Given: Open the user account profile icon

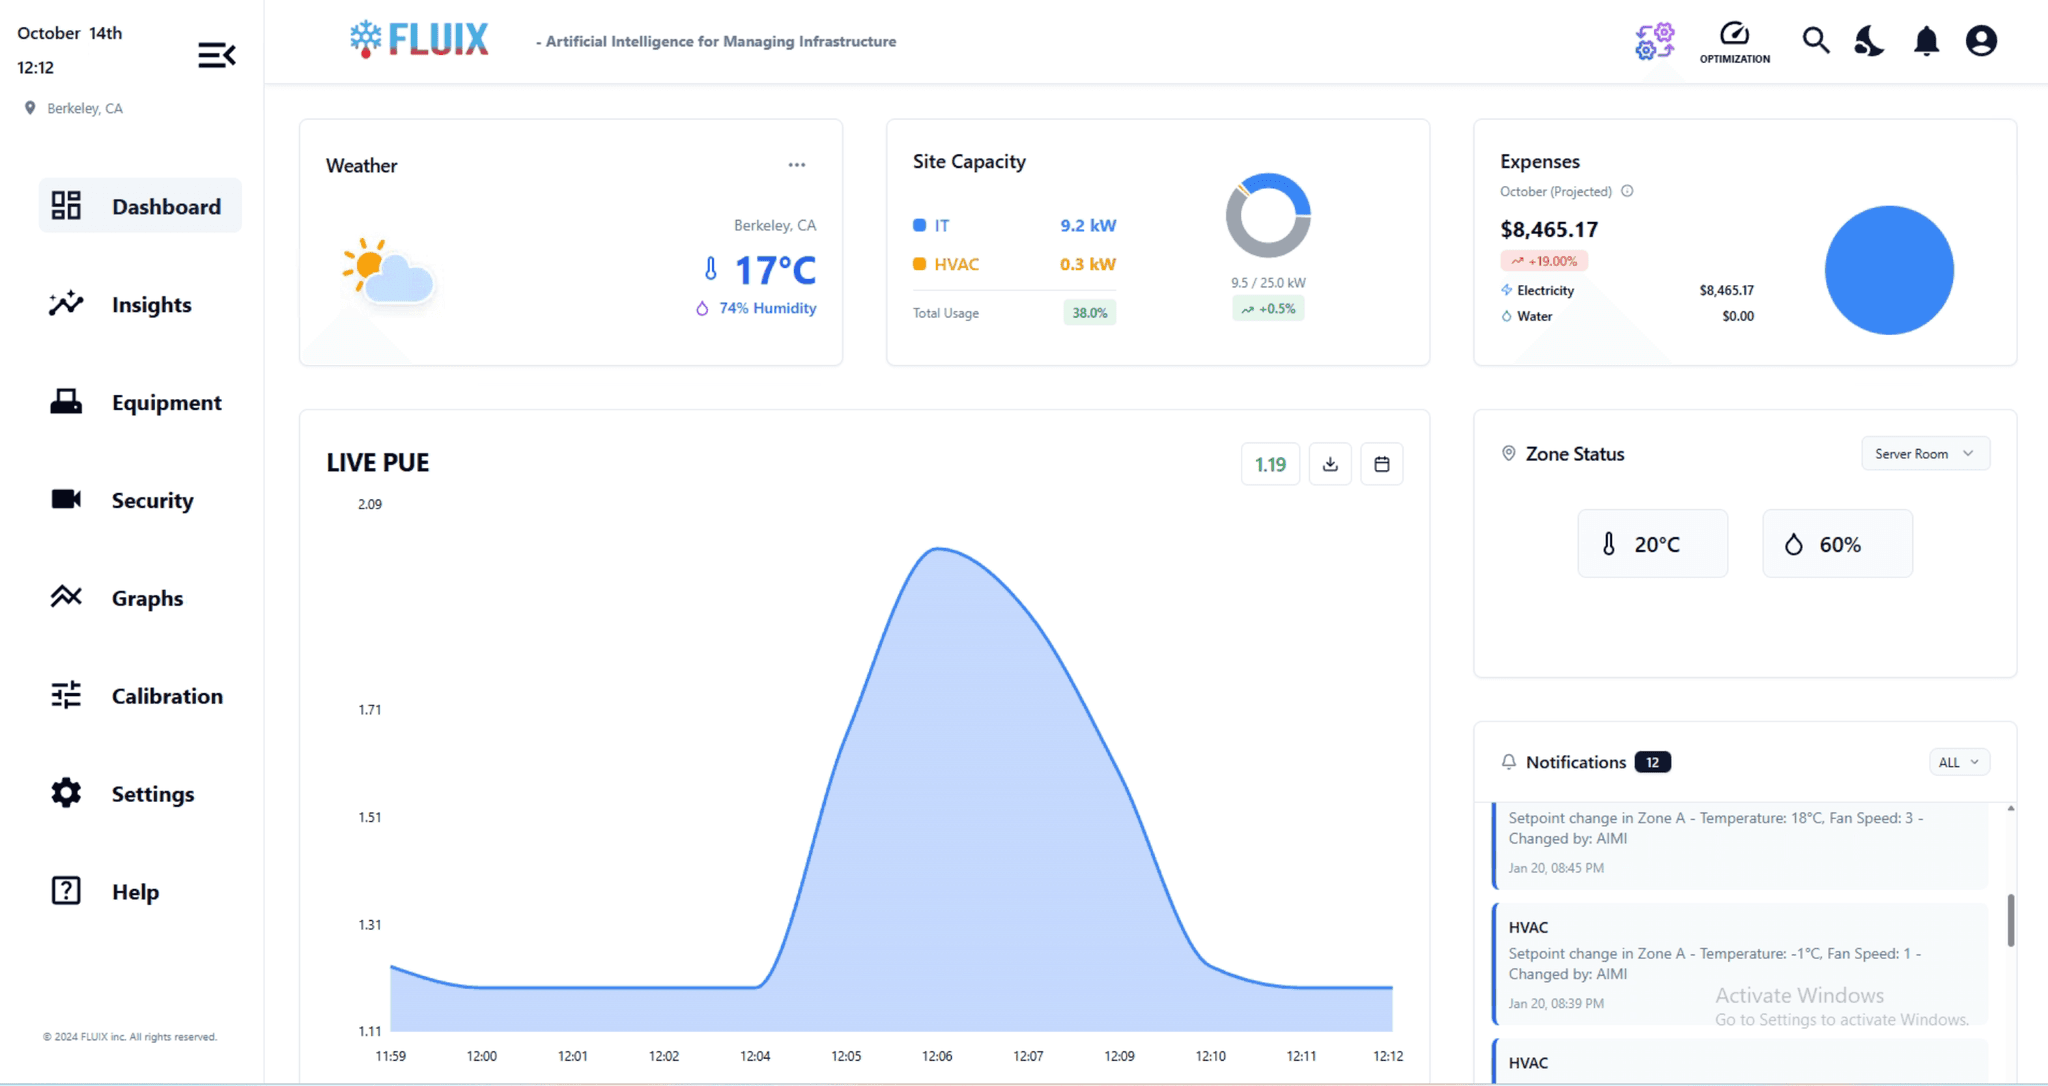Looking at the screenshot, I should pyautogui.click(x=1980, y=41).
